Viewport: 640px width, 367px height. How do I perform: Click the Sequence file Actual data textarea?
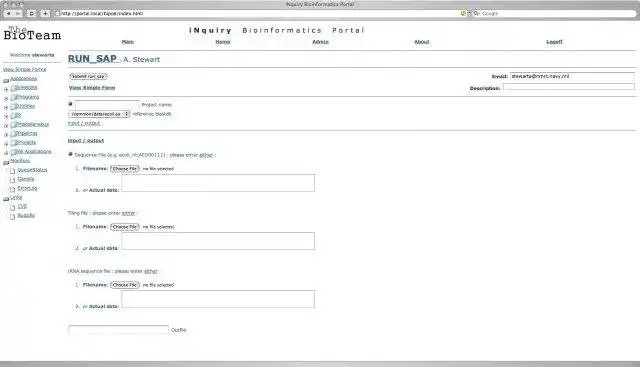point(218,183)
